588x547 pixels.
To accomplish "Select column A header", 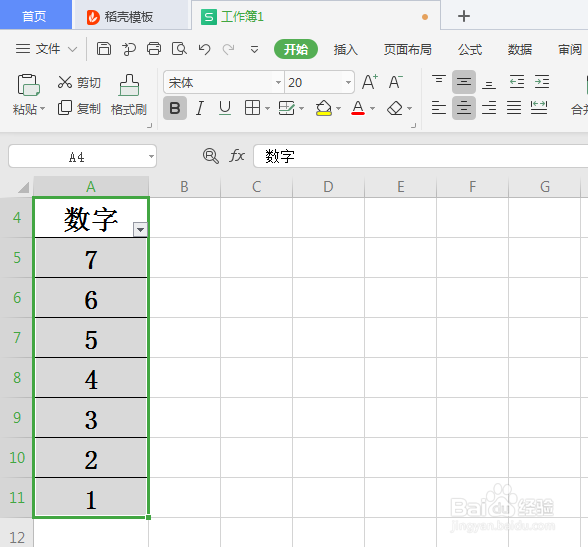I will [91, 186].
